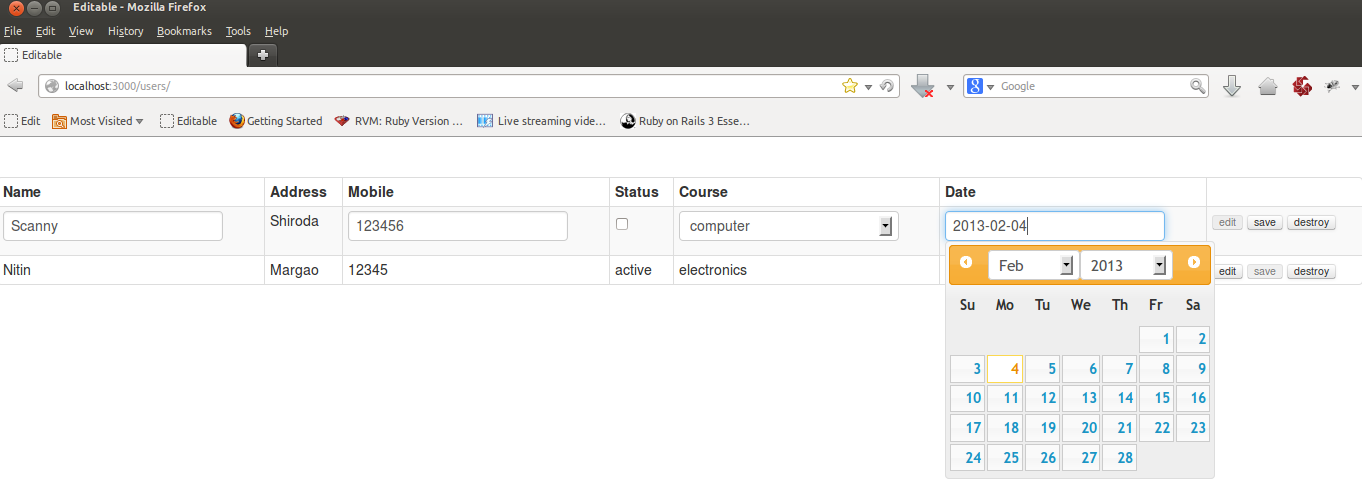Click the search magnifier icon
This screenshot has width=1362, height=489.
1197,86
